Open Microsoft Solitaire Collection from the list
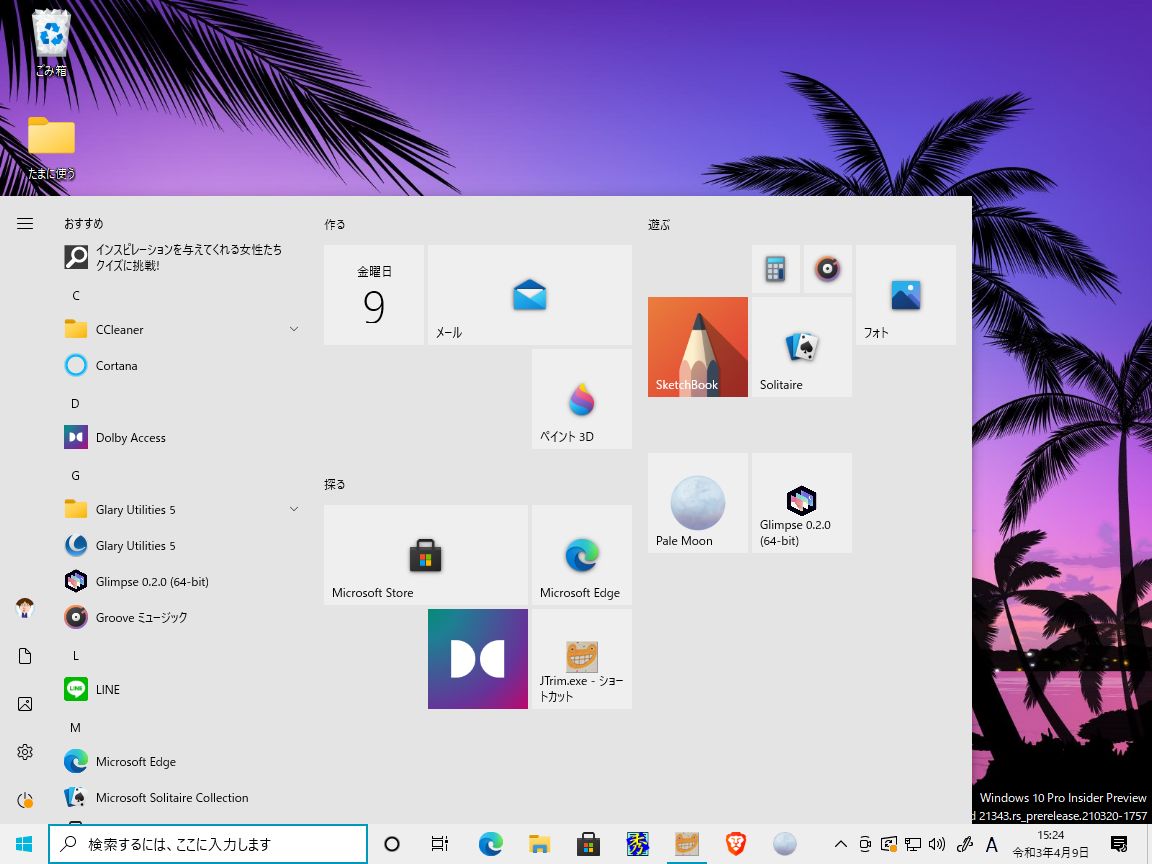The height and width of the screenshot is (864, 1152). pyautogui.click(x=172, y=797)
